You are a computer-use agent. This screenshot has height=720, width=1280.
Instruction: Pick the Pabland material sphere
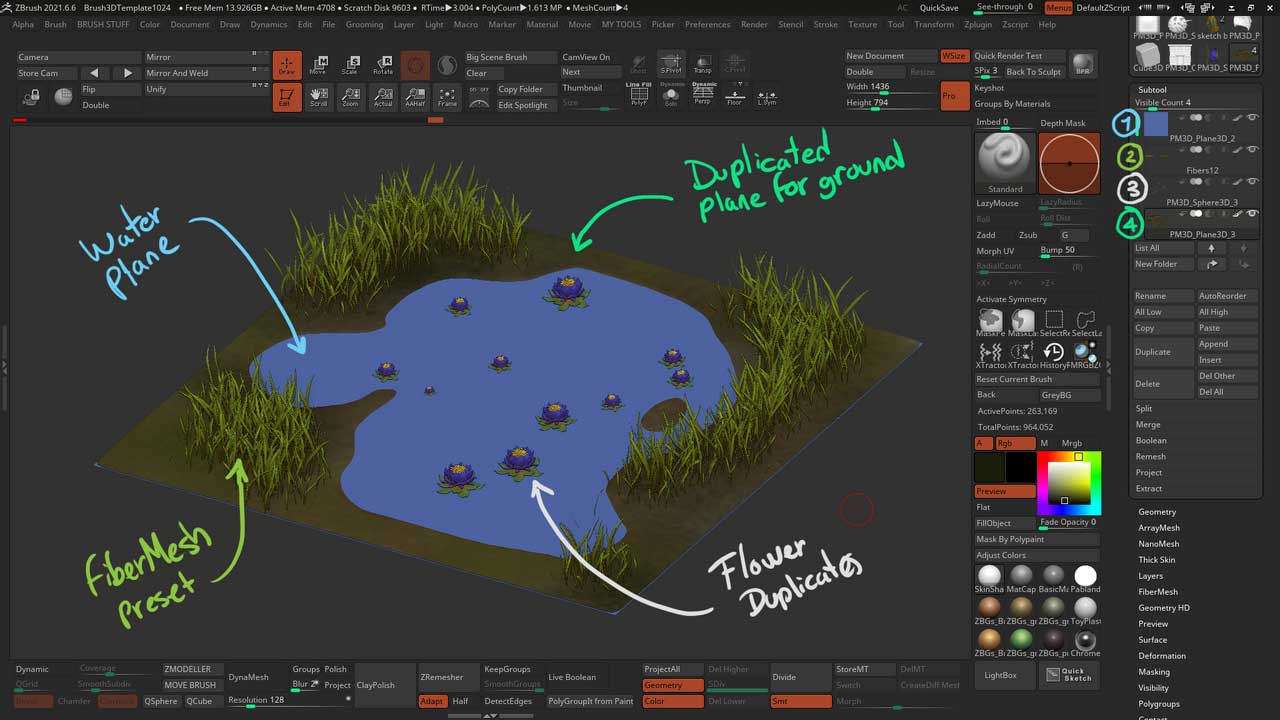pyautogui.click(x=1085, y=577)
